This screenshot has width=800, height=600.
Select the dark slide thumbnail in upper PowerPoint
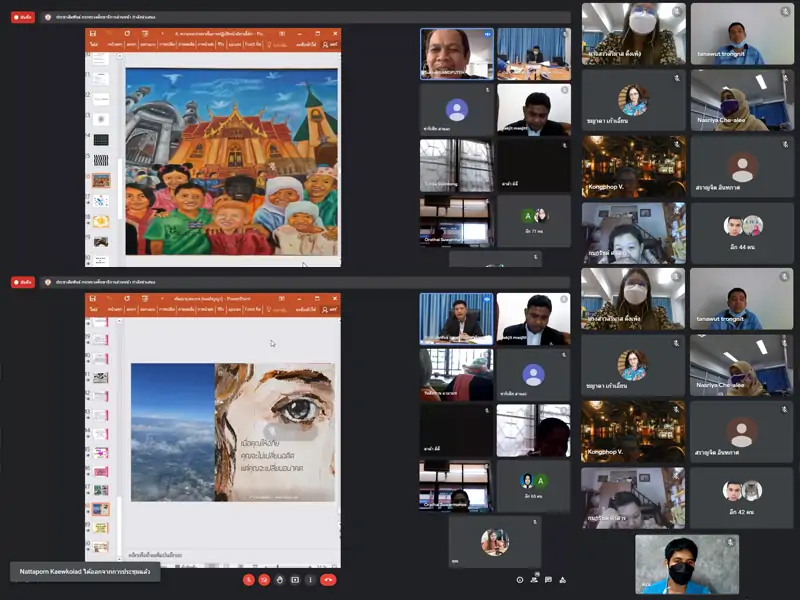click(101, 140)
